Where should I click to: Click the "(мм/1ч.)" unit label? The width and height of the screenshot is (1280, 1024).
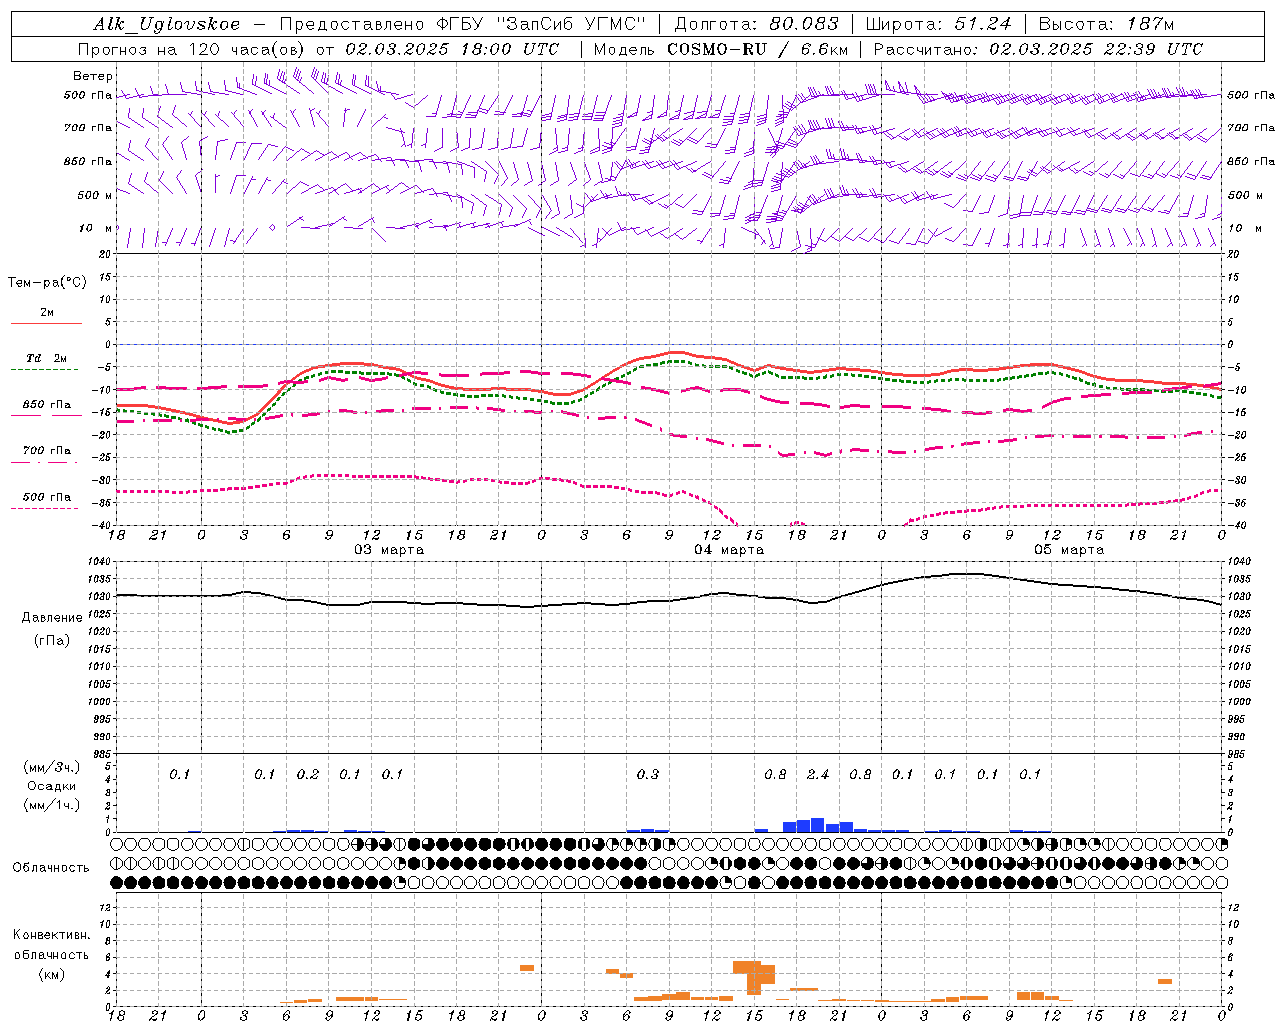(x=52, y=805)
